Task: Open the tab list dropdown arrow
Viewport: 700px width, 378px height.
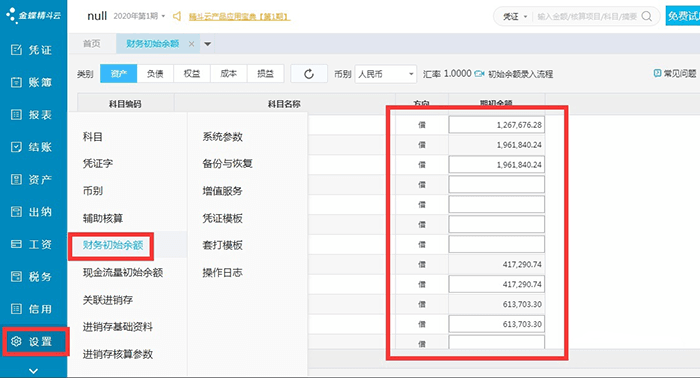Action: (x=207, y=44)
